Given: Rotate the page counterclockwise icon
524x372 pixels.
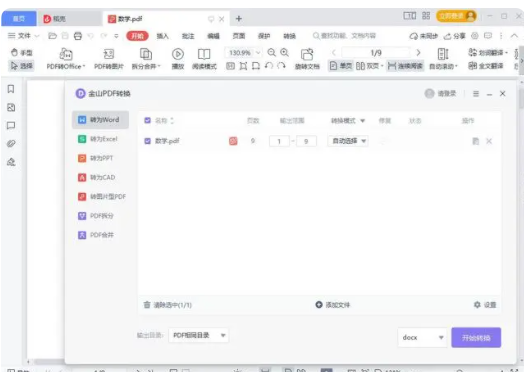Looking at the screenshot, I should click(269, 66).
